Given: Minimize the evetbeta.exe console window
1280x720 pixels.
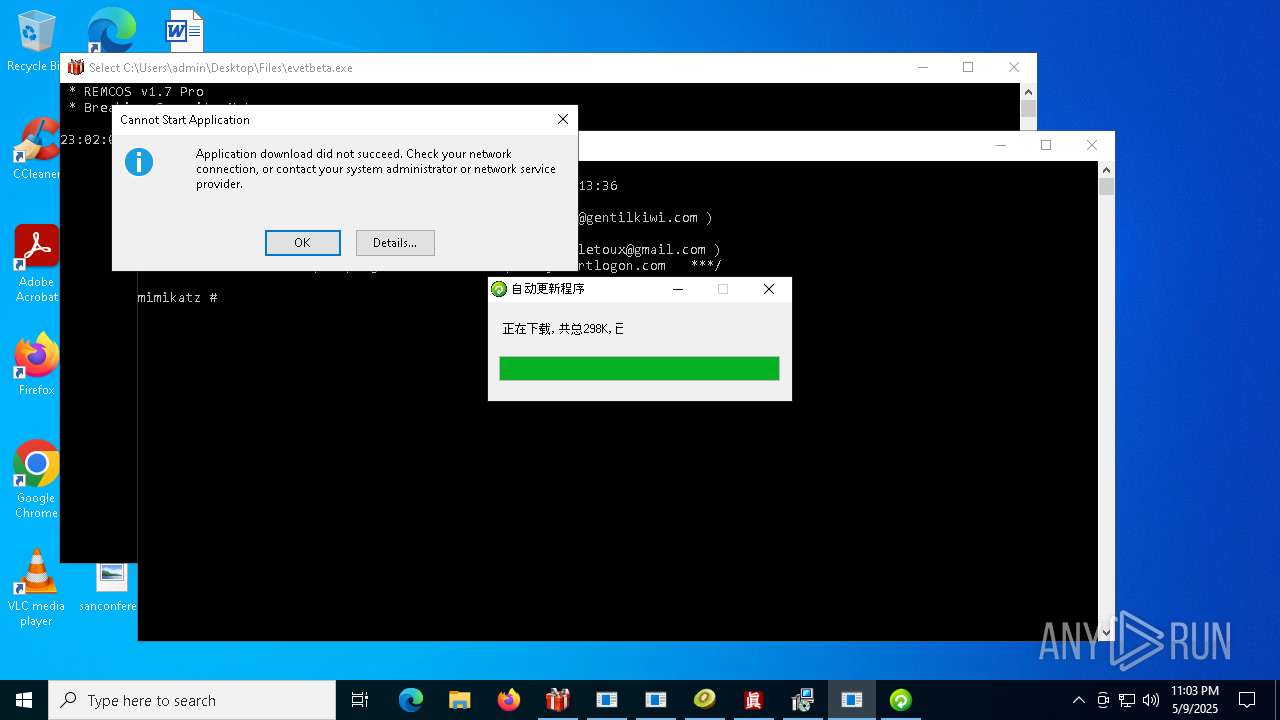Looking at the screenshot, I should (x=921, y=67).
